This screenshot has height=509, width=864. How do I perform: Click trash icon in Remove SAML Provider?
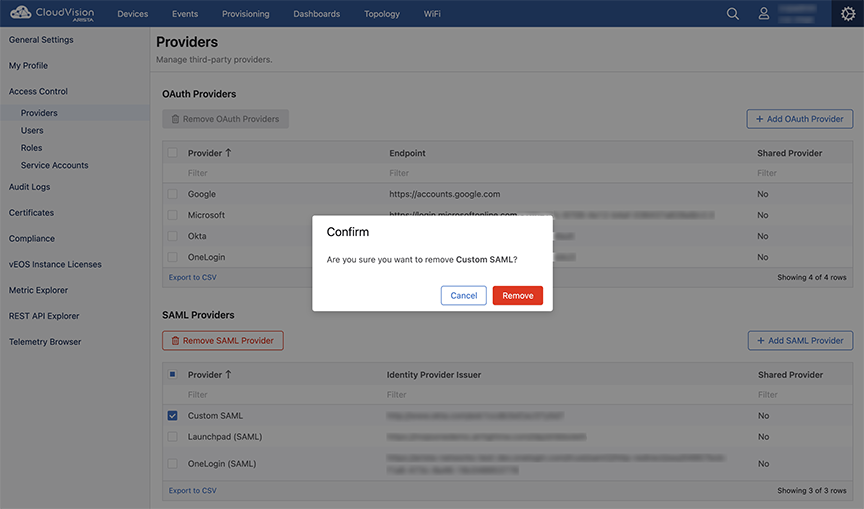175,341
